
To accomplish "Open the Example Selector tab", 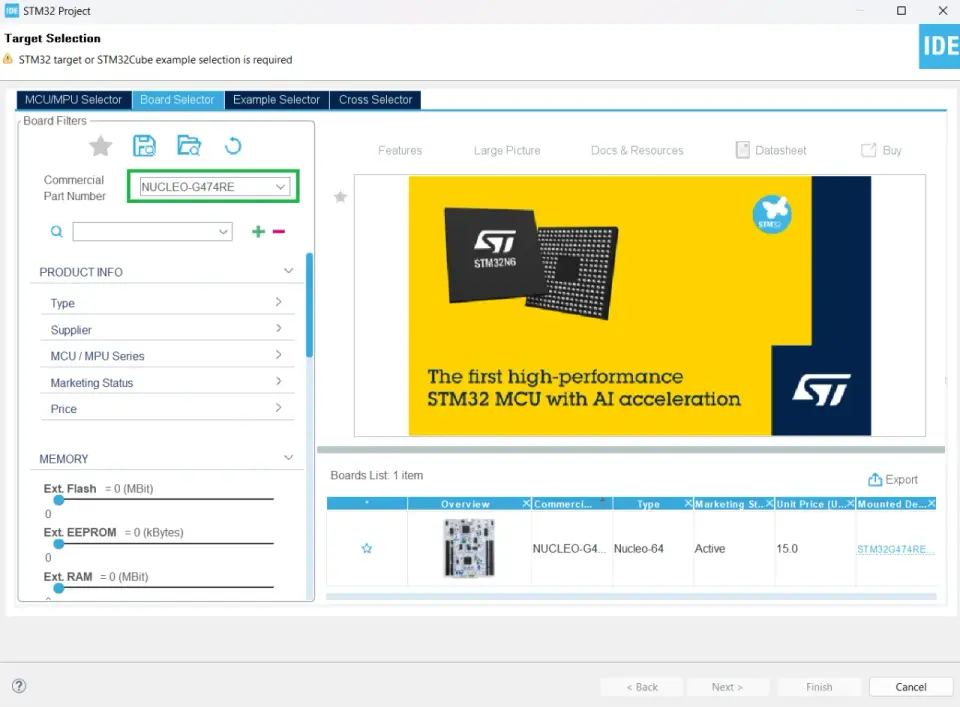I will click(x=276, y=100).
